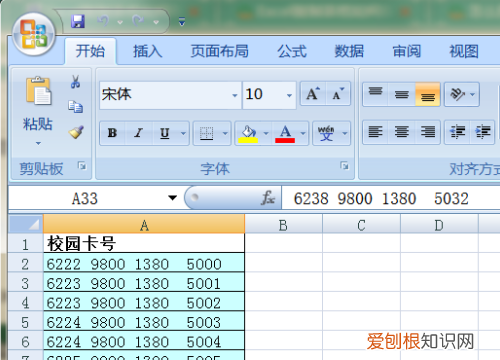Click the font size 10 box
Image resolution: width=500 pixels, height=360 pixels.
tap(263, 95)
